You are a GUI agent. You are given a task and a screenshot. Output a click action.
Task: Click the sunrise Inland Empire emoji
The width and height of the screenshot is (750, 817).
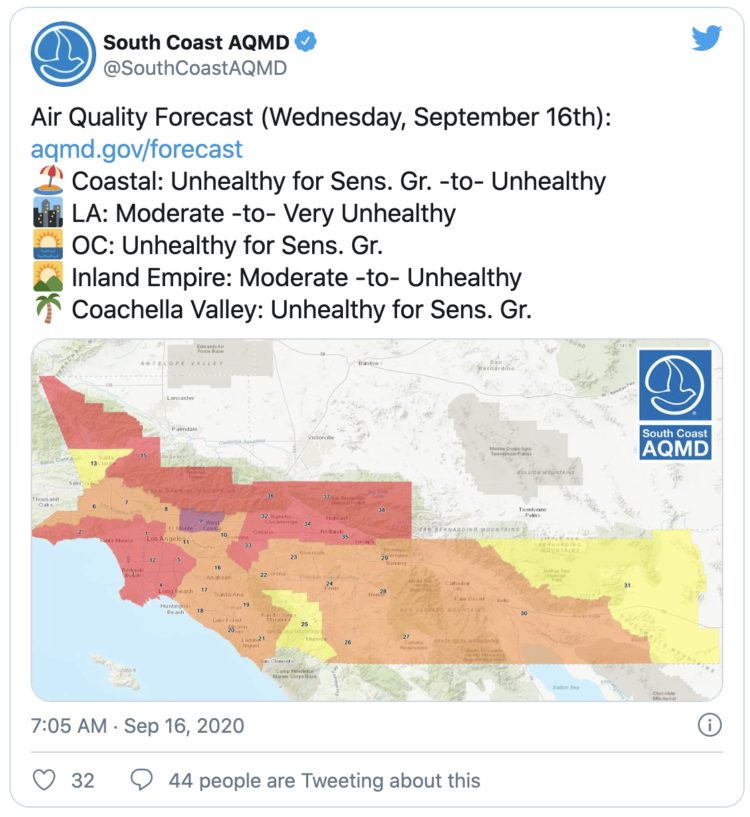pos(48,278)
